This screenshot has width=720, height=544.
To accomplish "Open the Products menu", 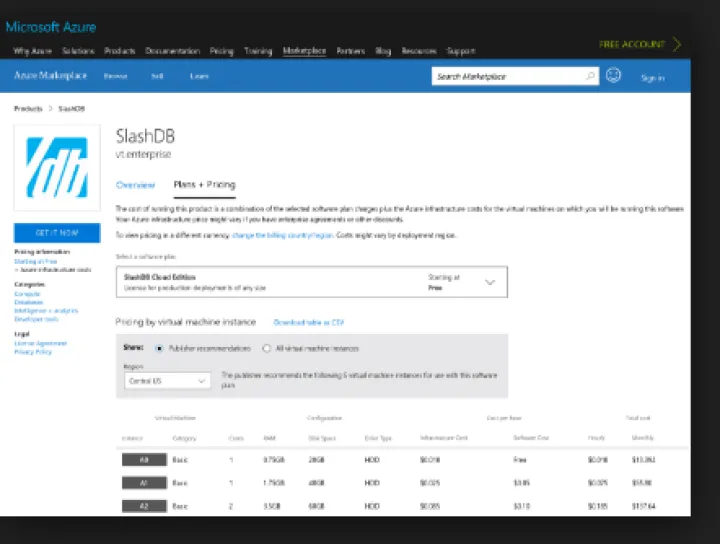I will (119, 51).
